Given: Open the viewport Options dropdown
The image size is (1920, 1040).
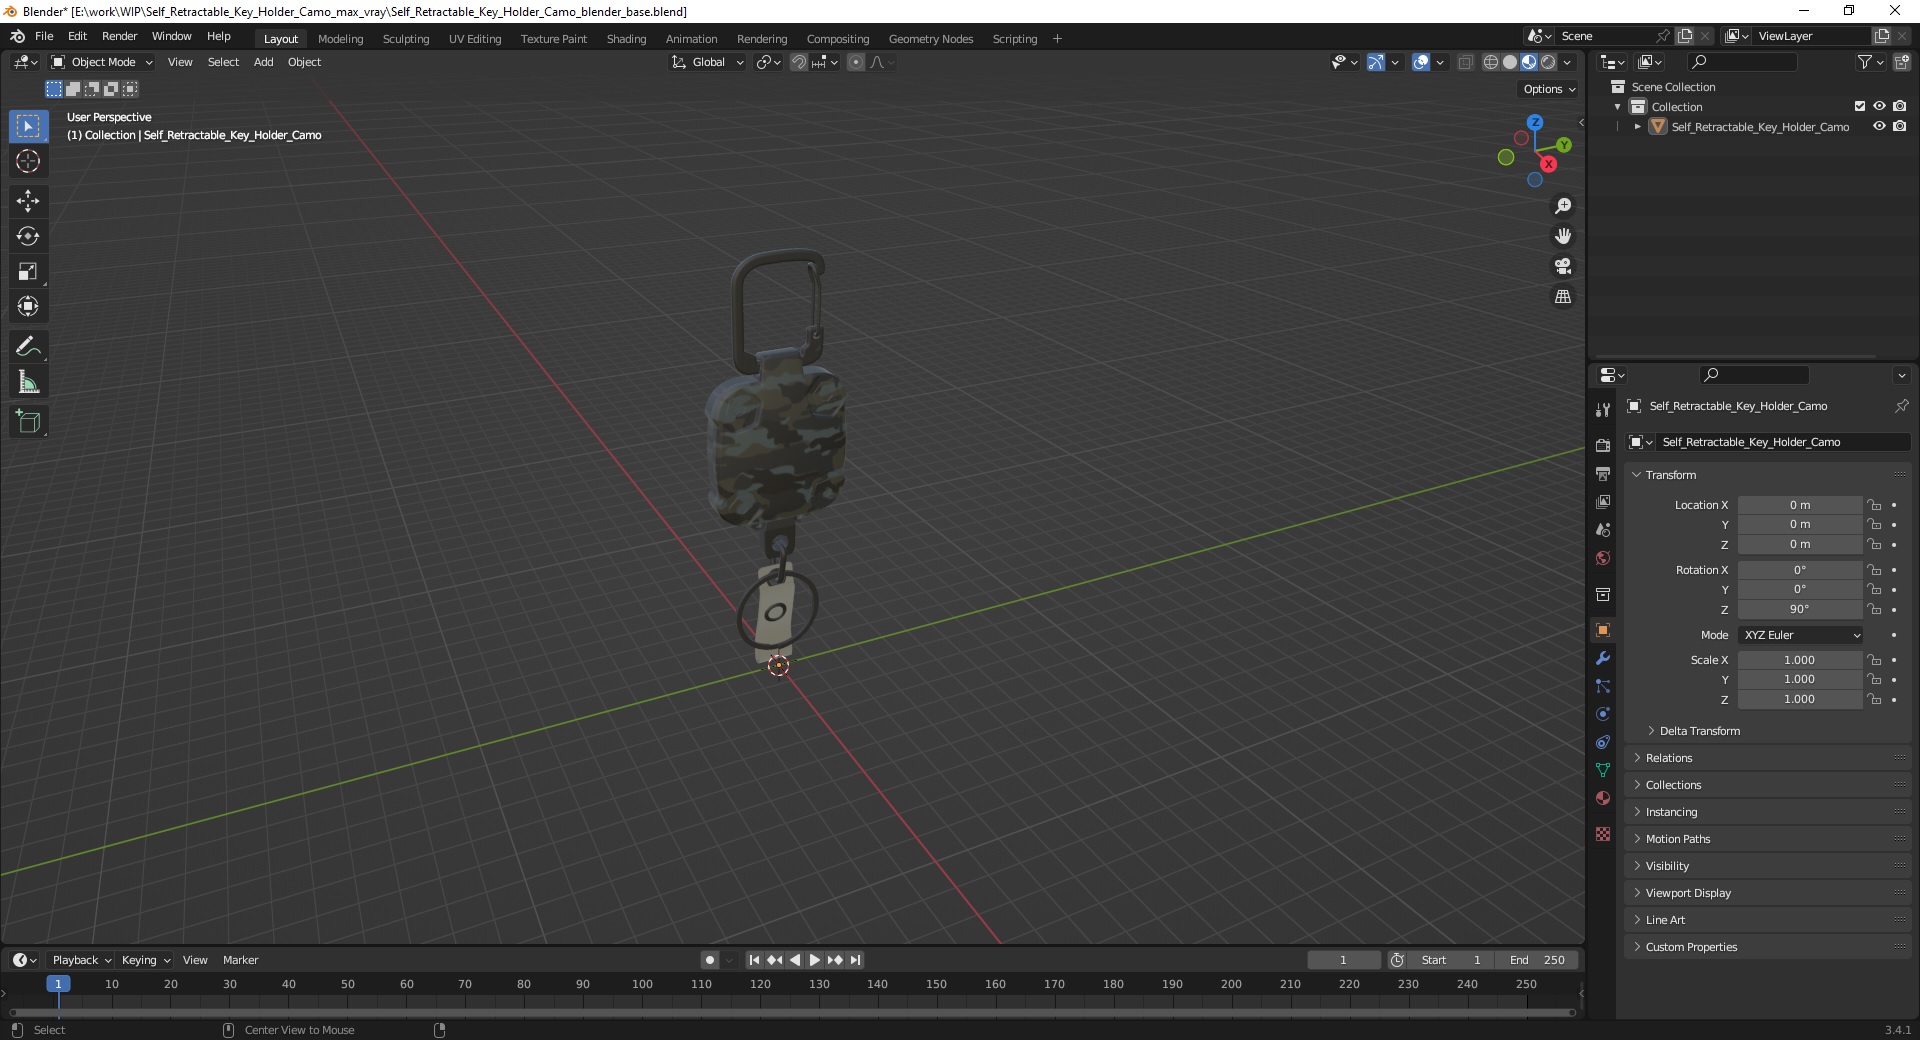Looking at the screenshot, I should pos(1548,89).
